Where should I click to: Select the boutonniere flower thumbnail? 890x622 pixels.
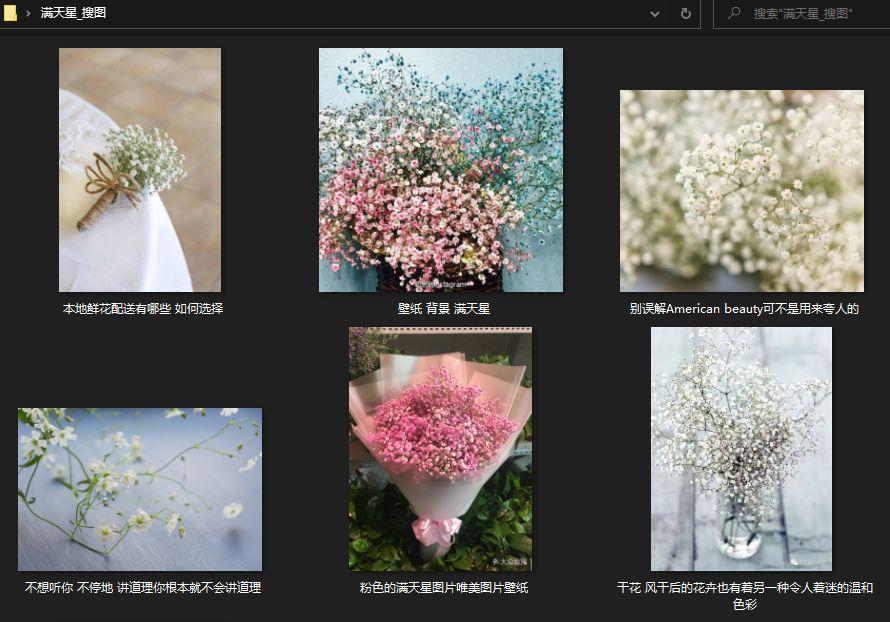[x=140, y=170]
